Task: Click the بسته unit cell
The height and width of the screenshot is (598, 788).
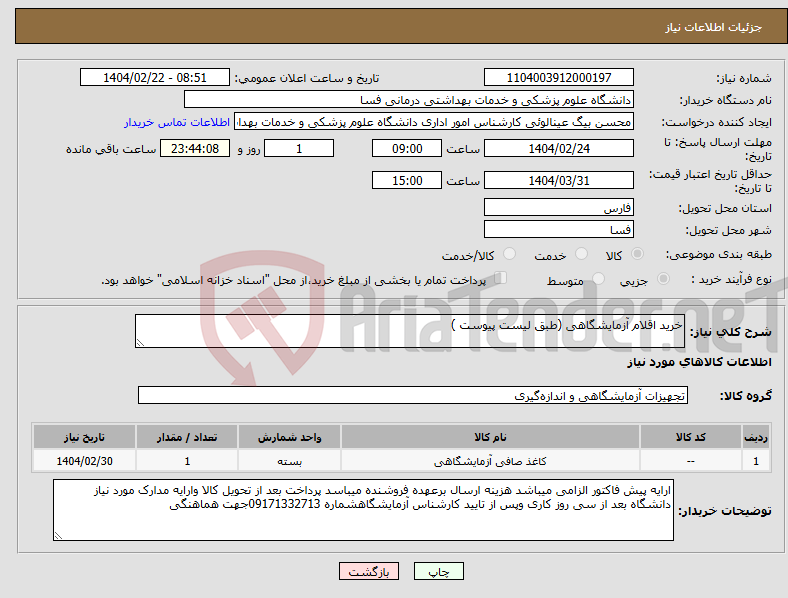Action: coord(289,461)
